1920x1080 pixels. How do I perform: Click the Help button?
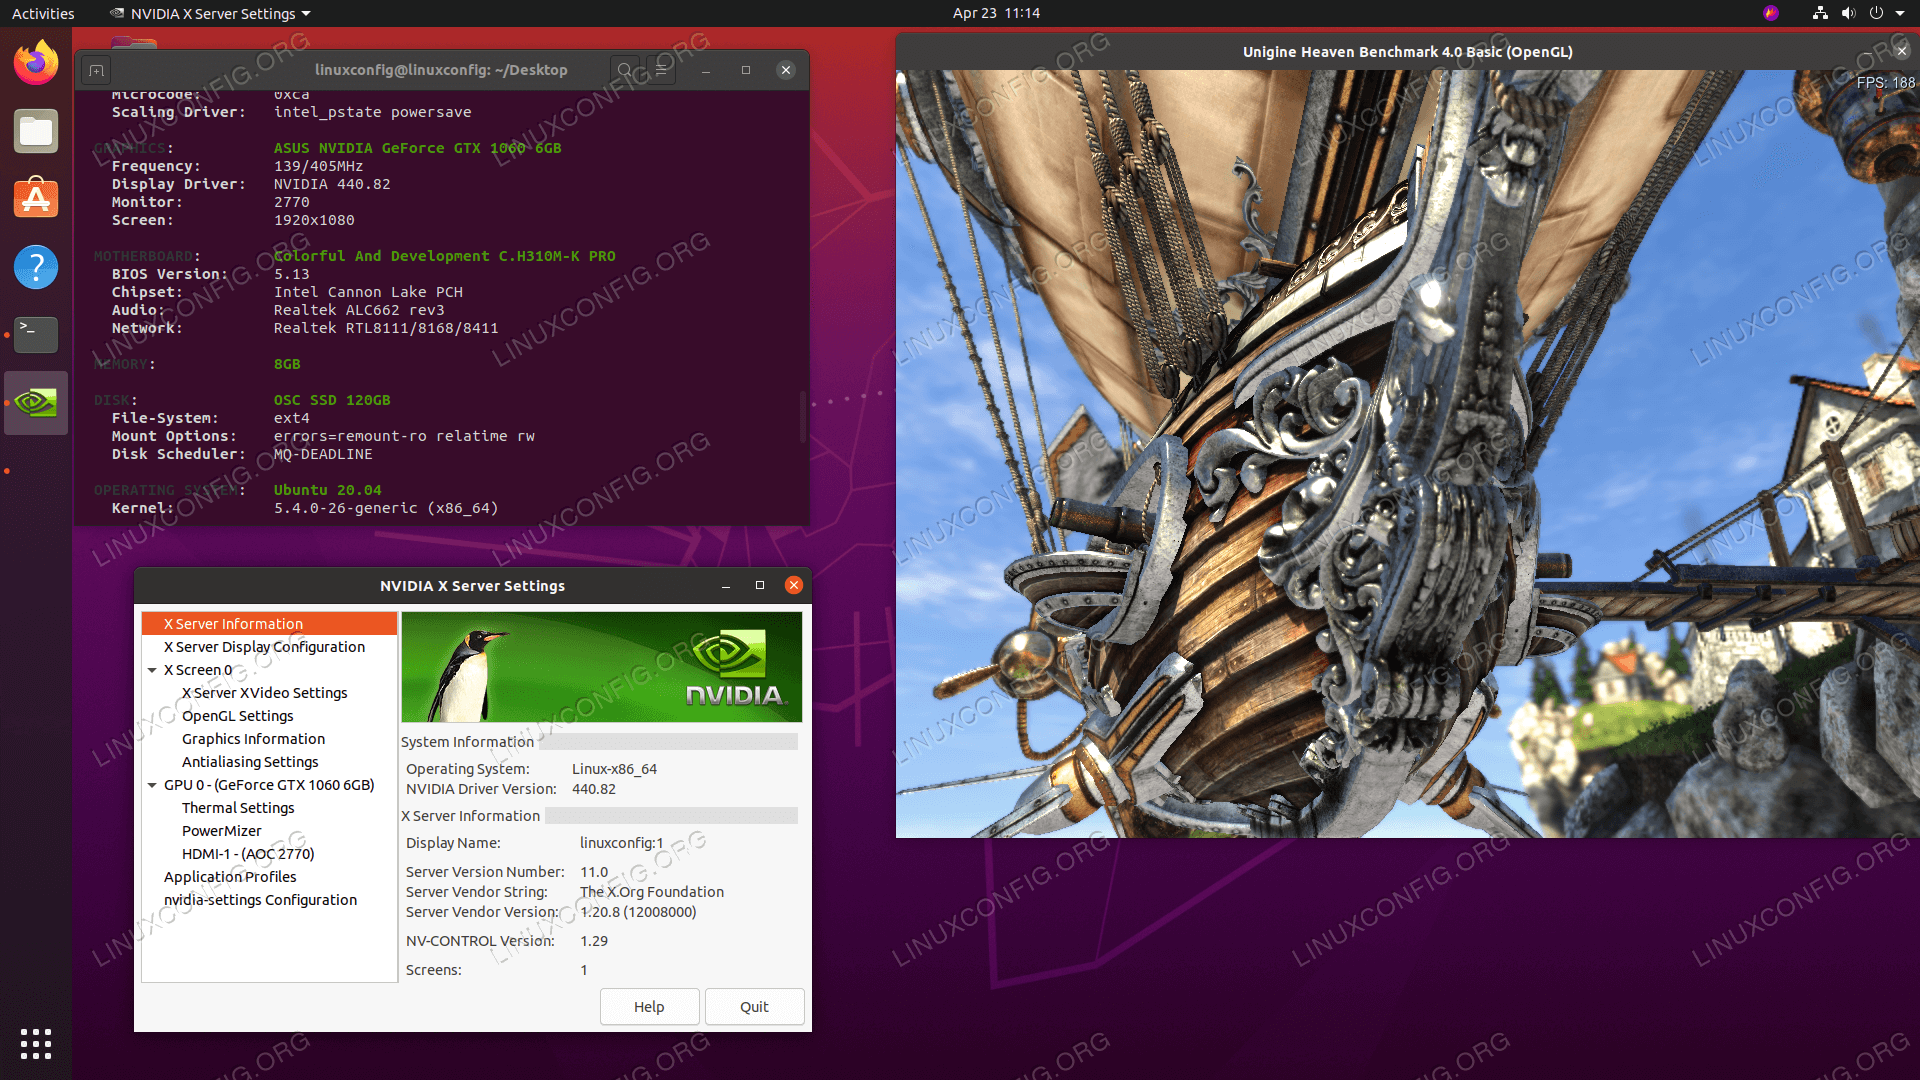[649, 1006]
